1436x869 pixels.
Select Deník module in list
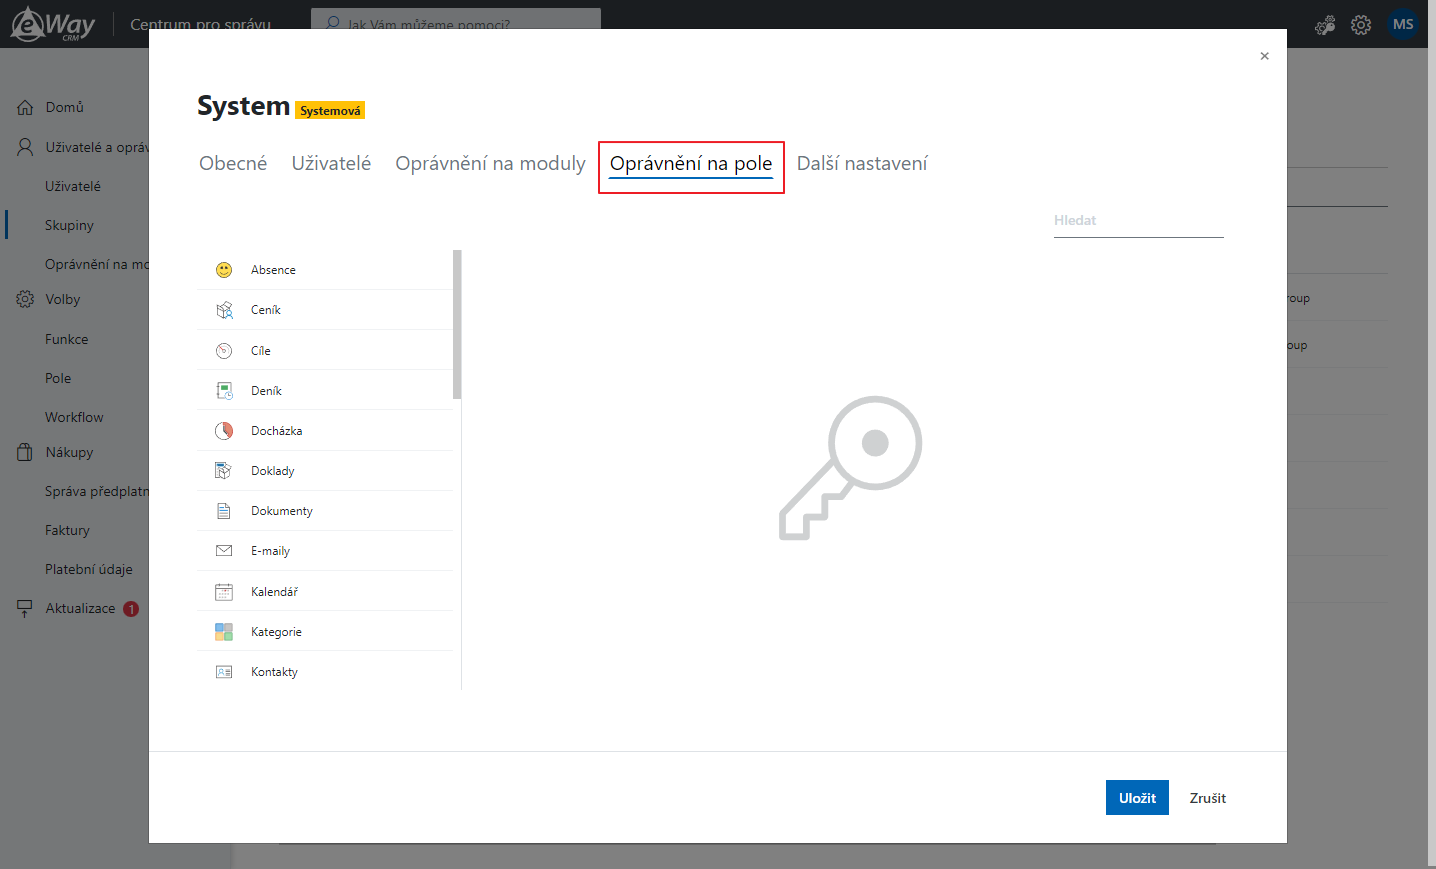[x=324, y=390]
